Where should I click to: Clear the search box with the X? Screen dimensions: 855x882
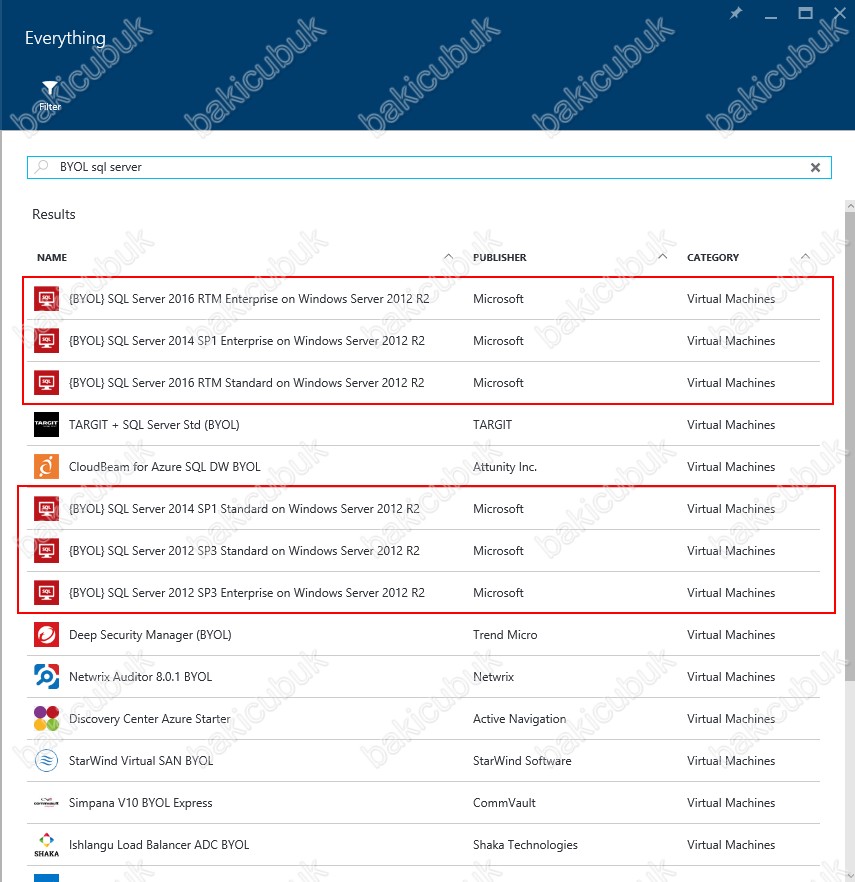[x=815, y=168]
